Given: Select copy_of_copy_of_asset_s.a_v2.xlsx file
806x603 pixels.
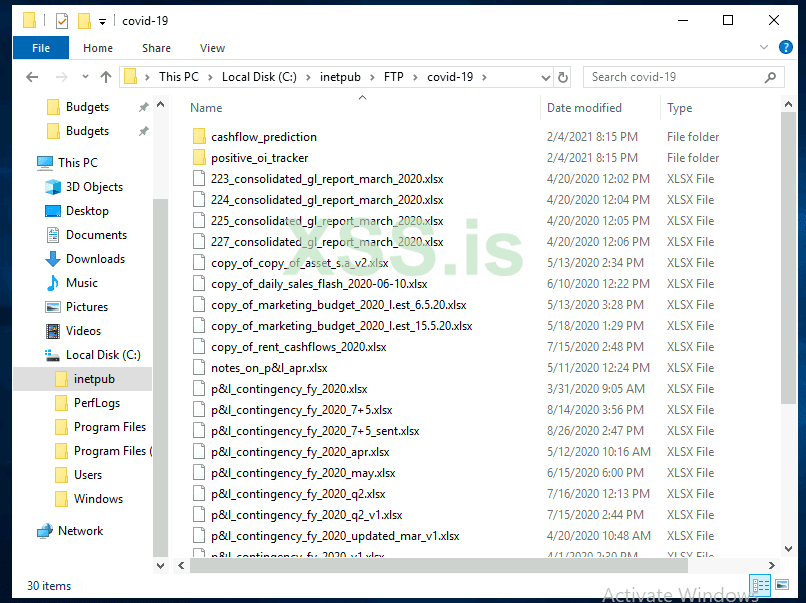Looking at the screenshot, I should 300,263.
